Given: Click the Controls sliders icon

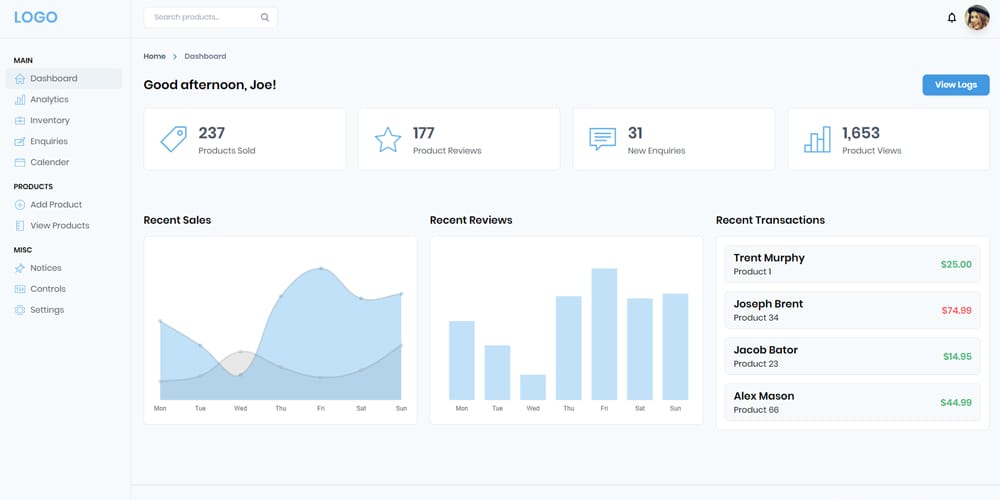Looking at the screenshot, I should coord(20,289).
